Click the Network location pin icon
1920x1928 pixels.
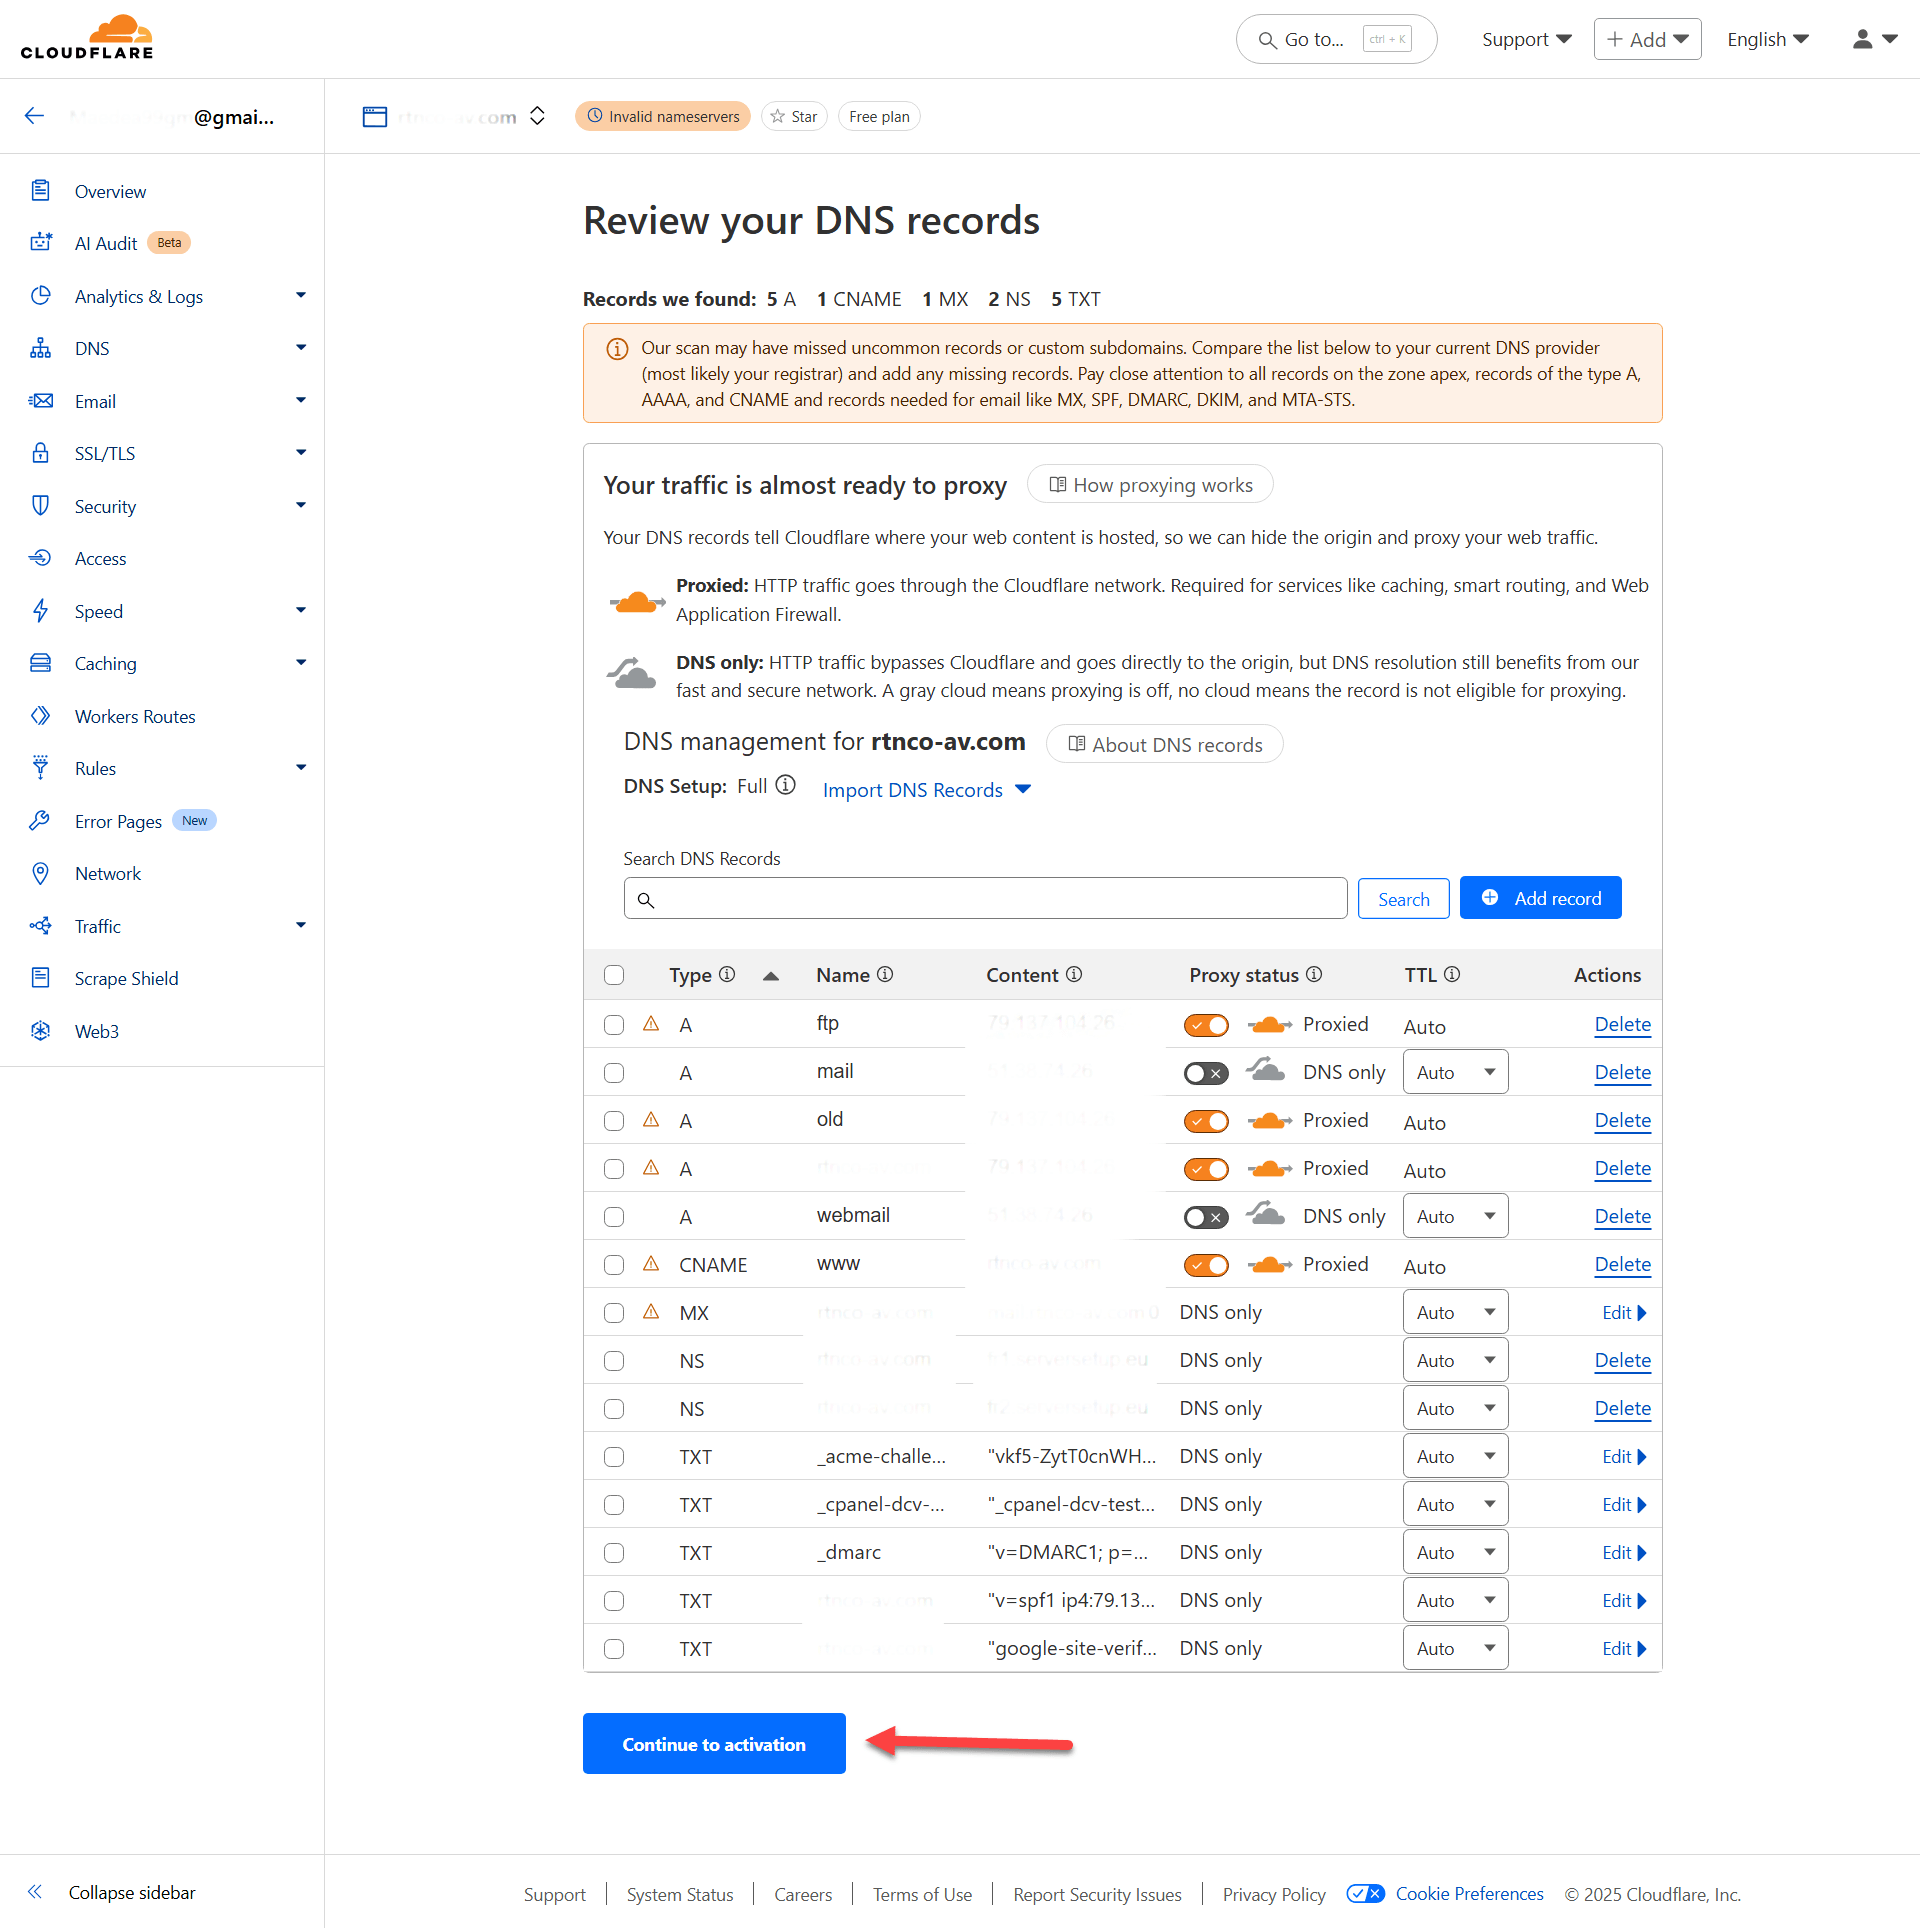40,873
